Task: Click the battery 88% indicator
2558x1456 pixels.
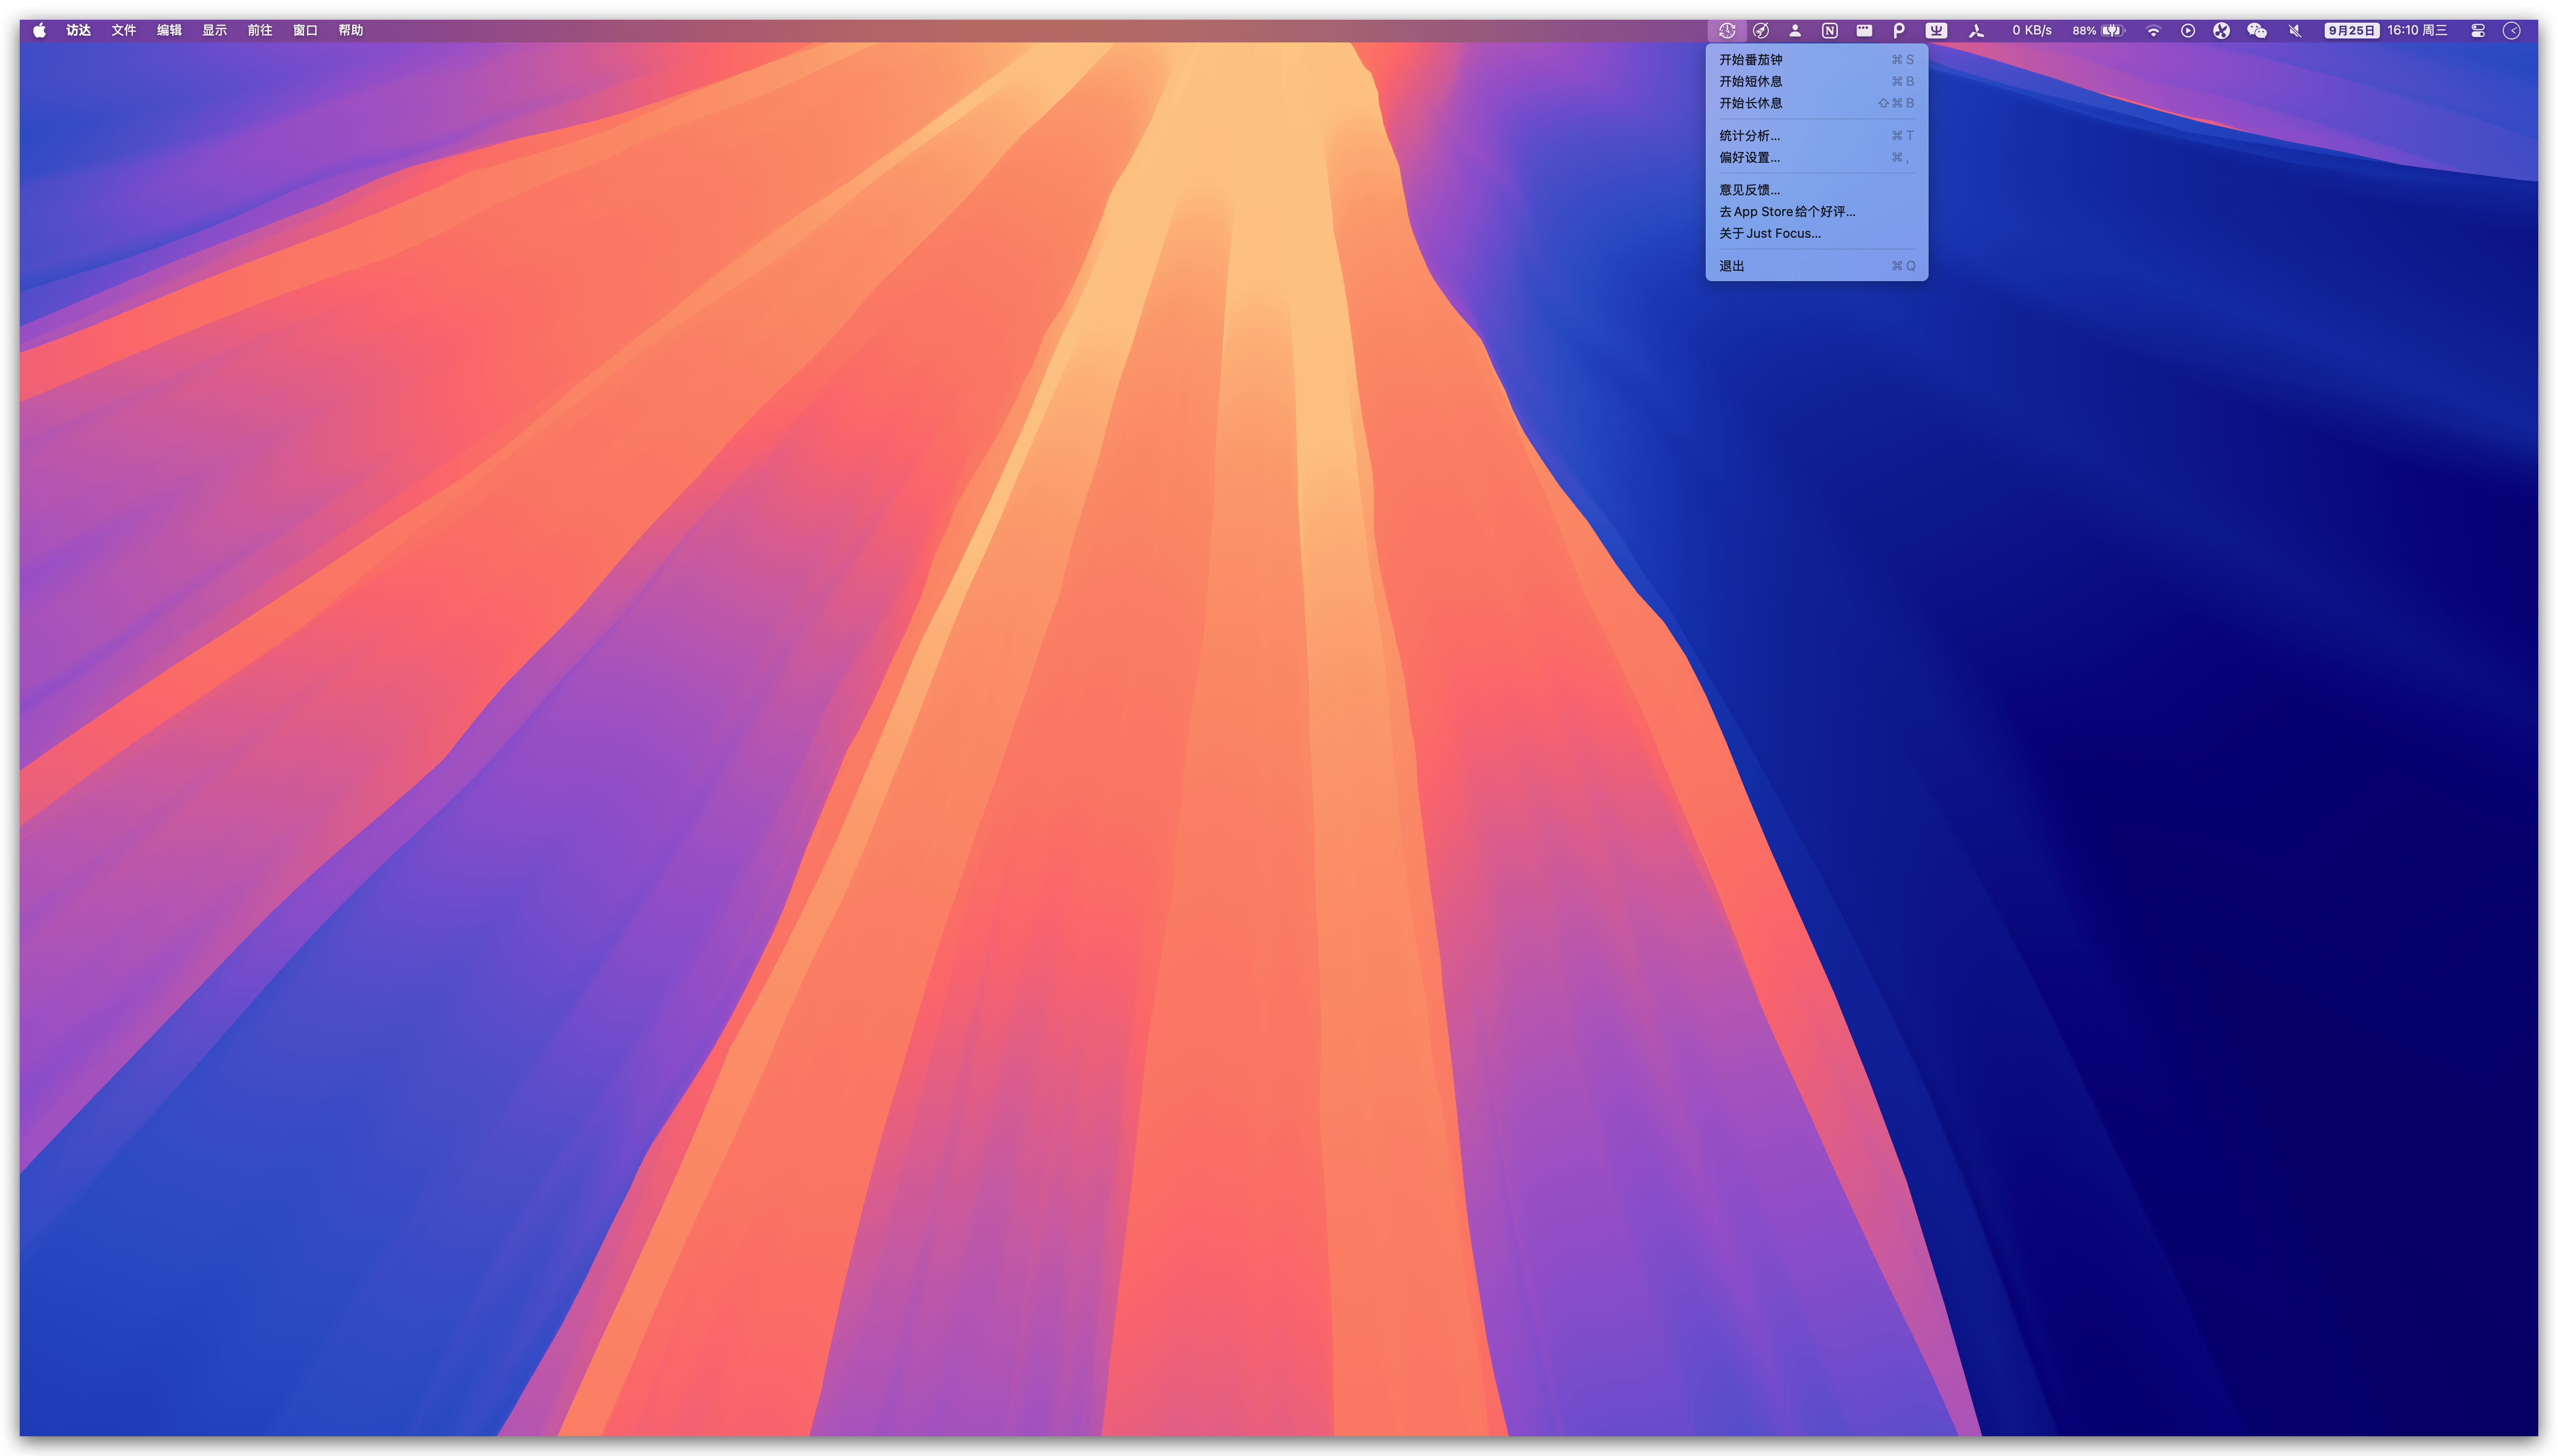Action: click(x=2098, y=30)
